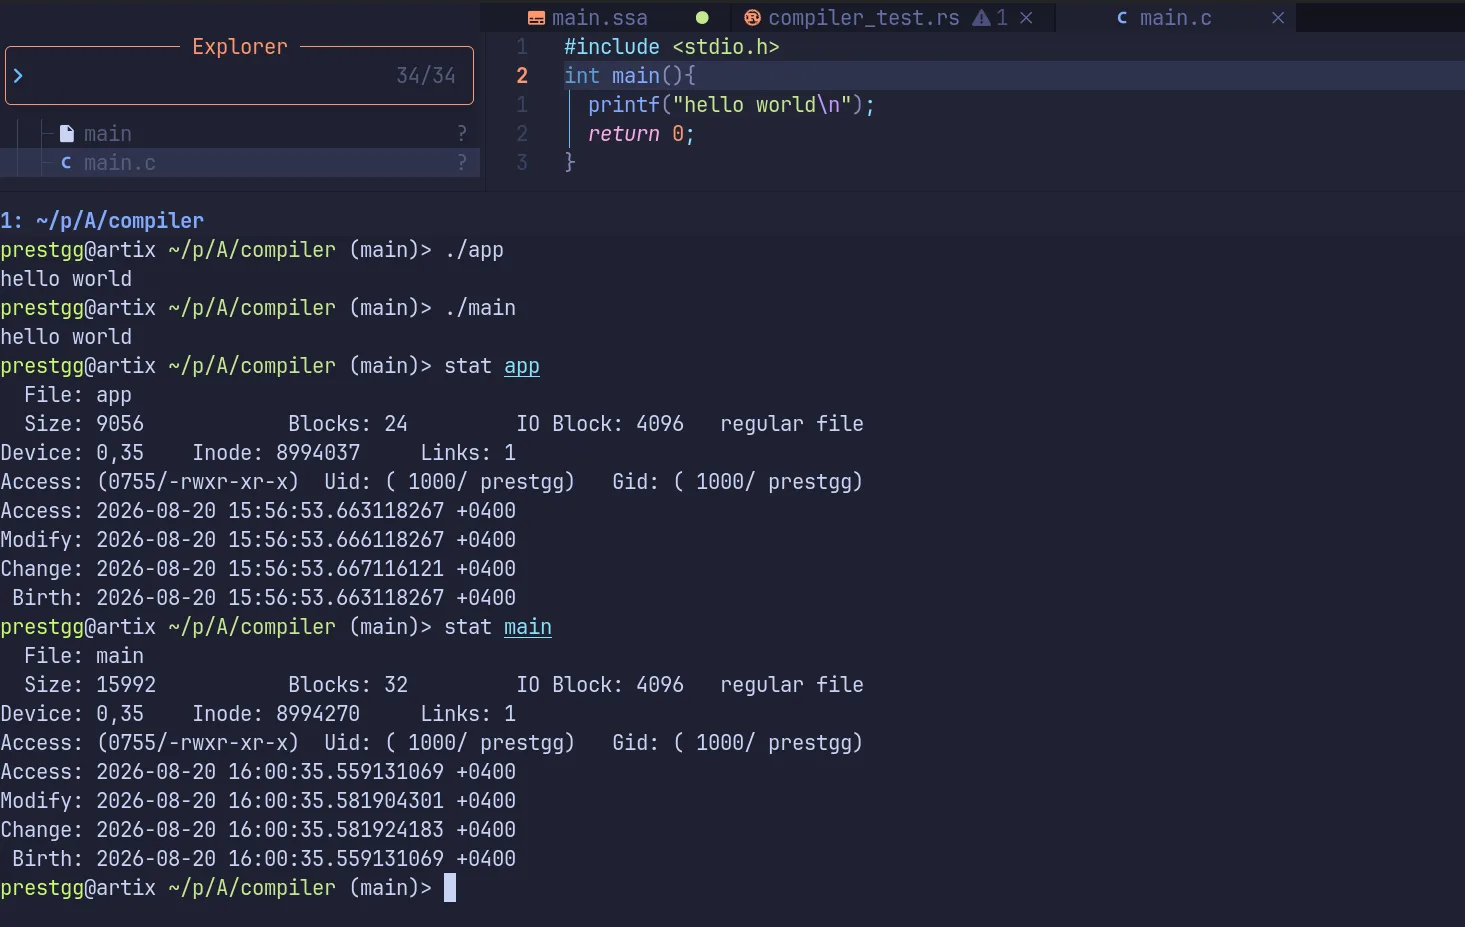1465x927 pixels.
Task: Click Birth timestamp 15:56:53.663118267
Action: coord(336,598)
